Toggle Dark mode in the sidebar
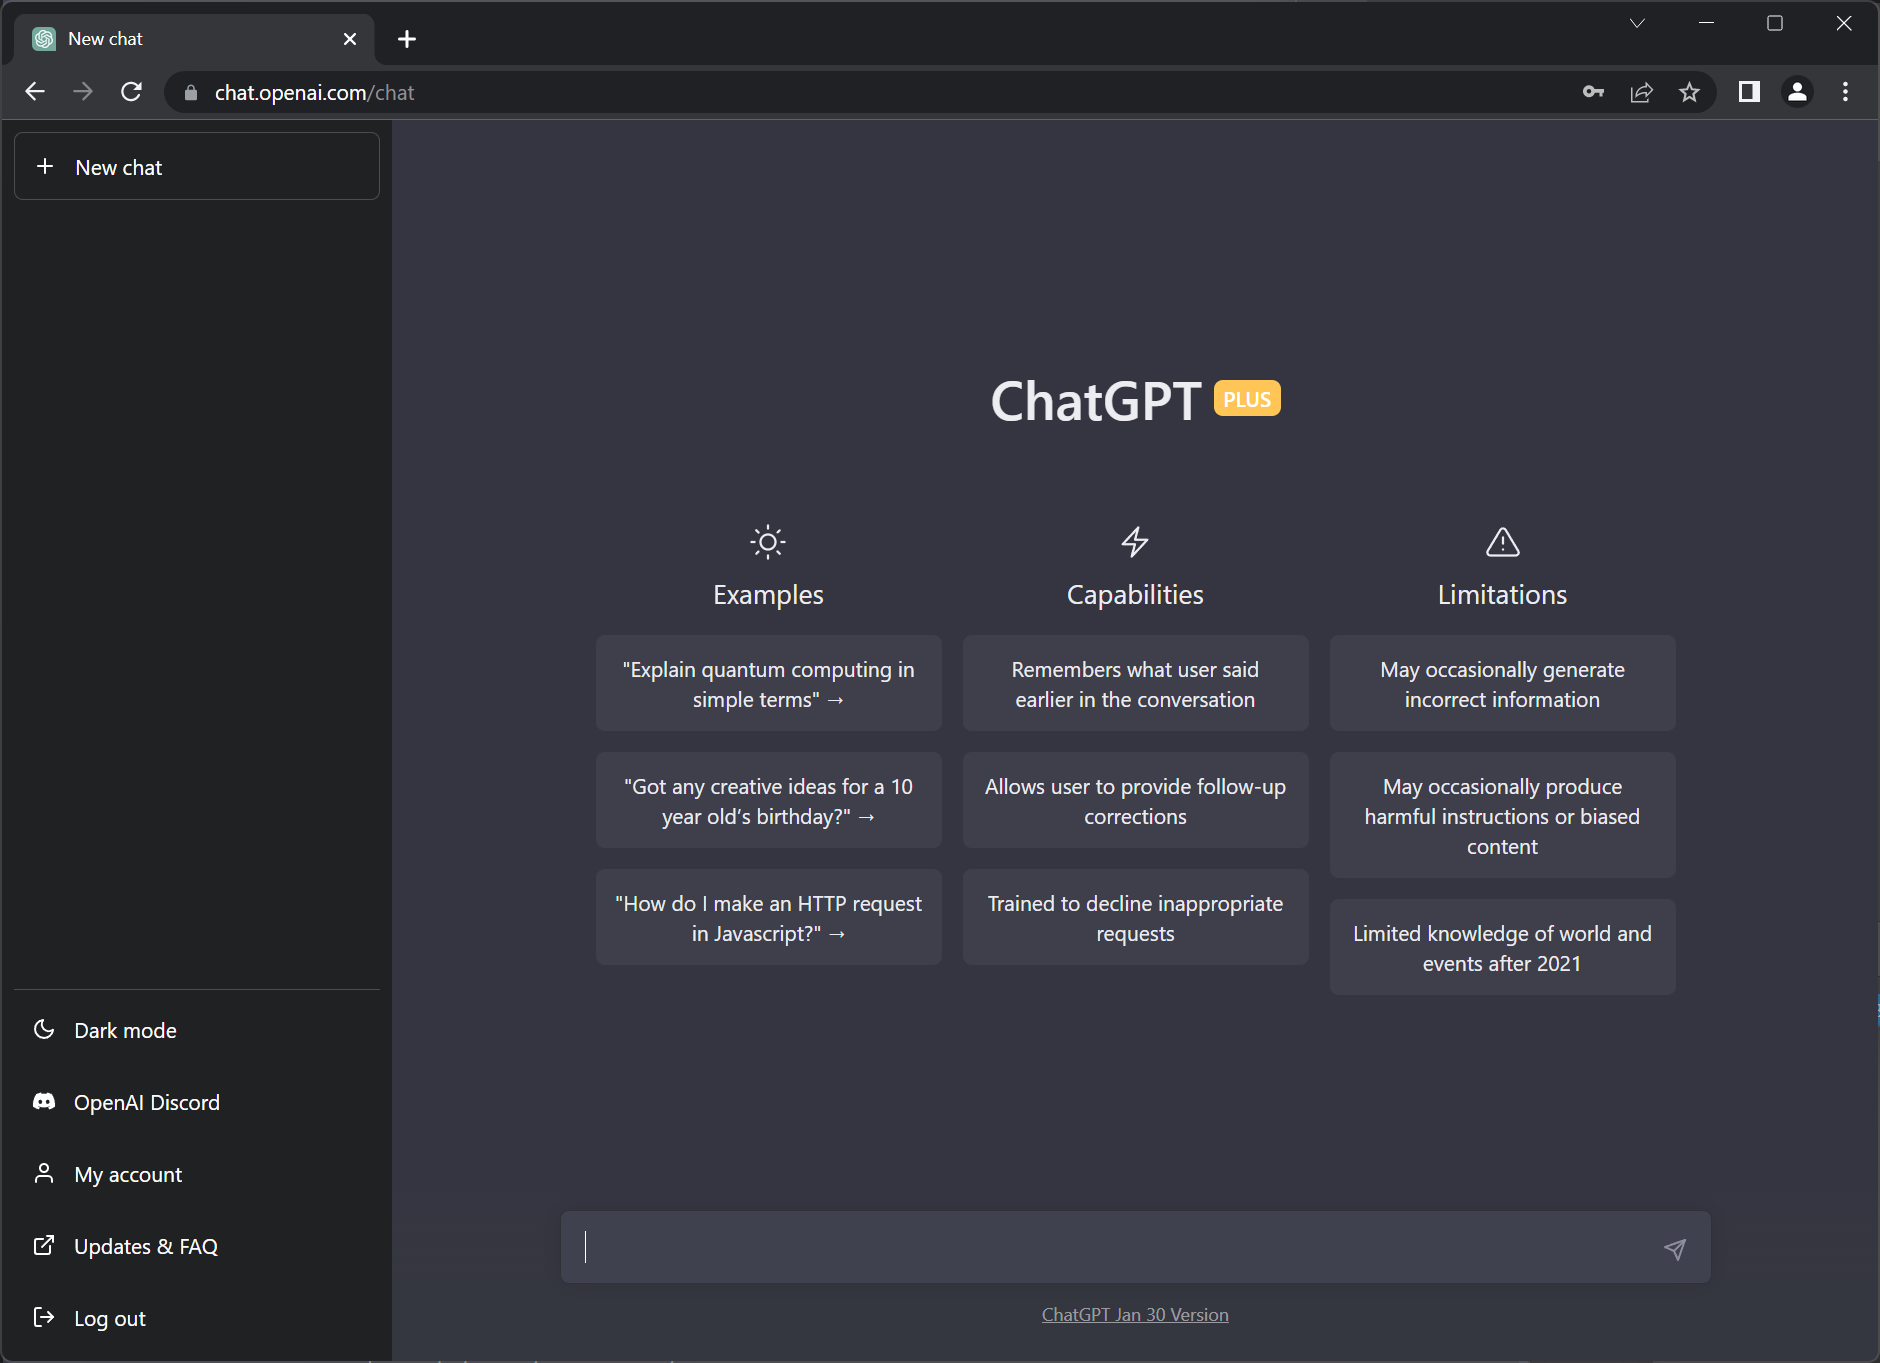The image size is (1880, 1363). pos(44,1029)
